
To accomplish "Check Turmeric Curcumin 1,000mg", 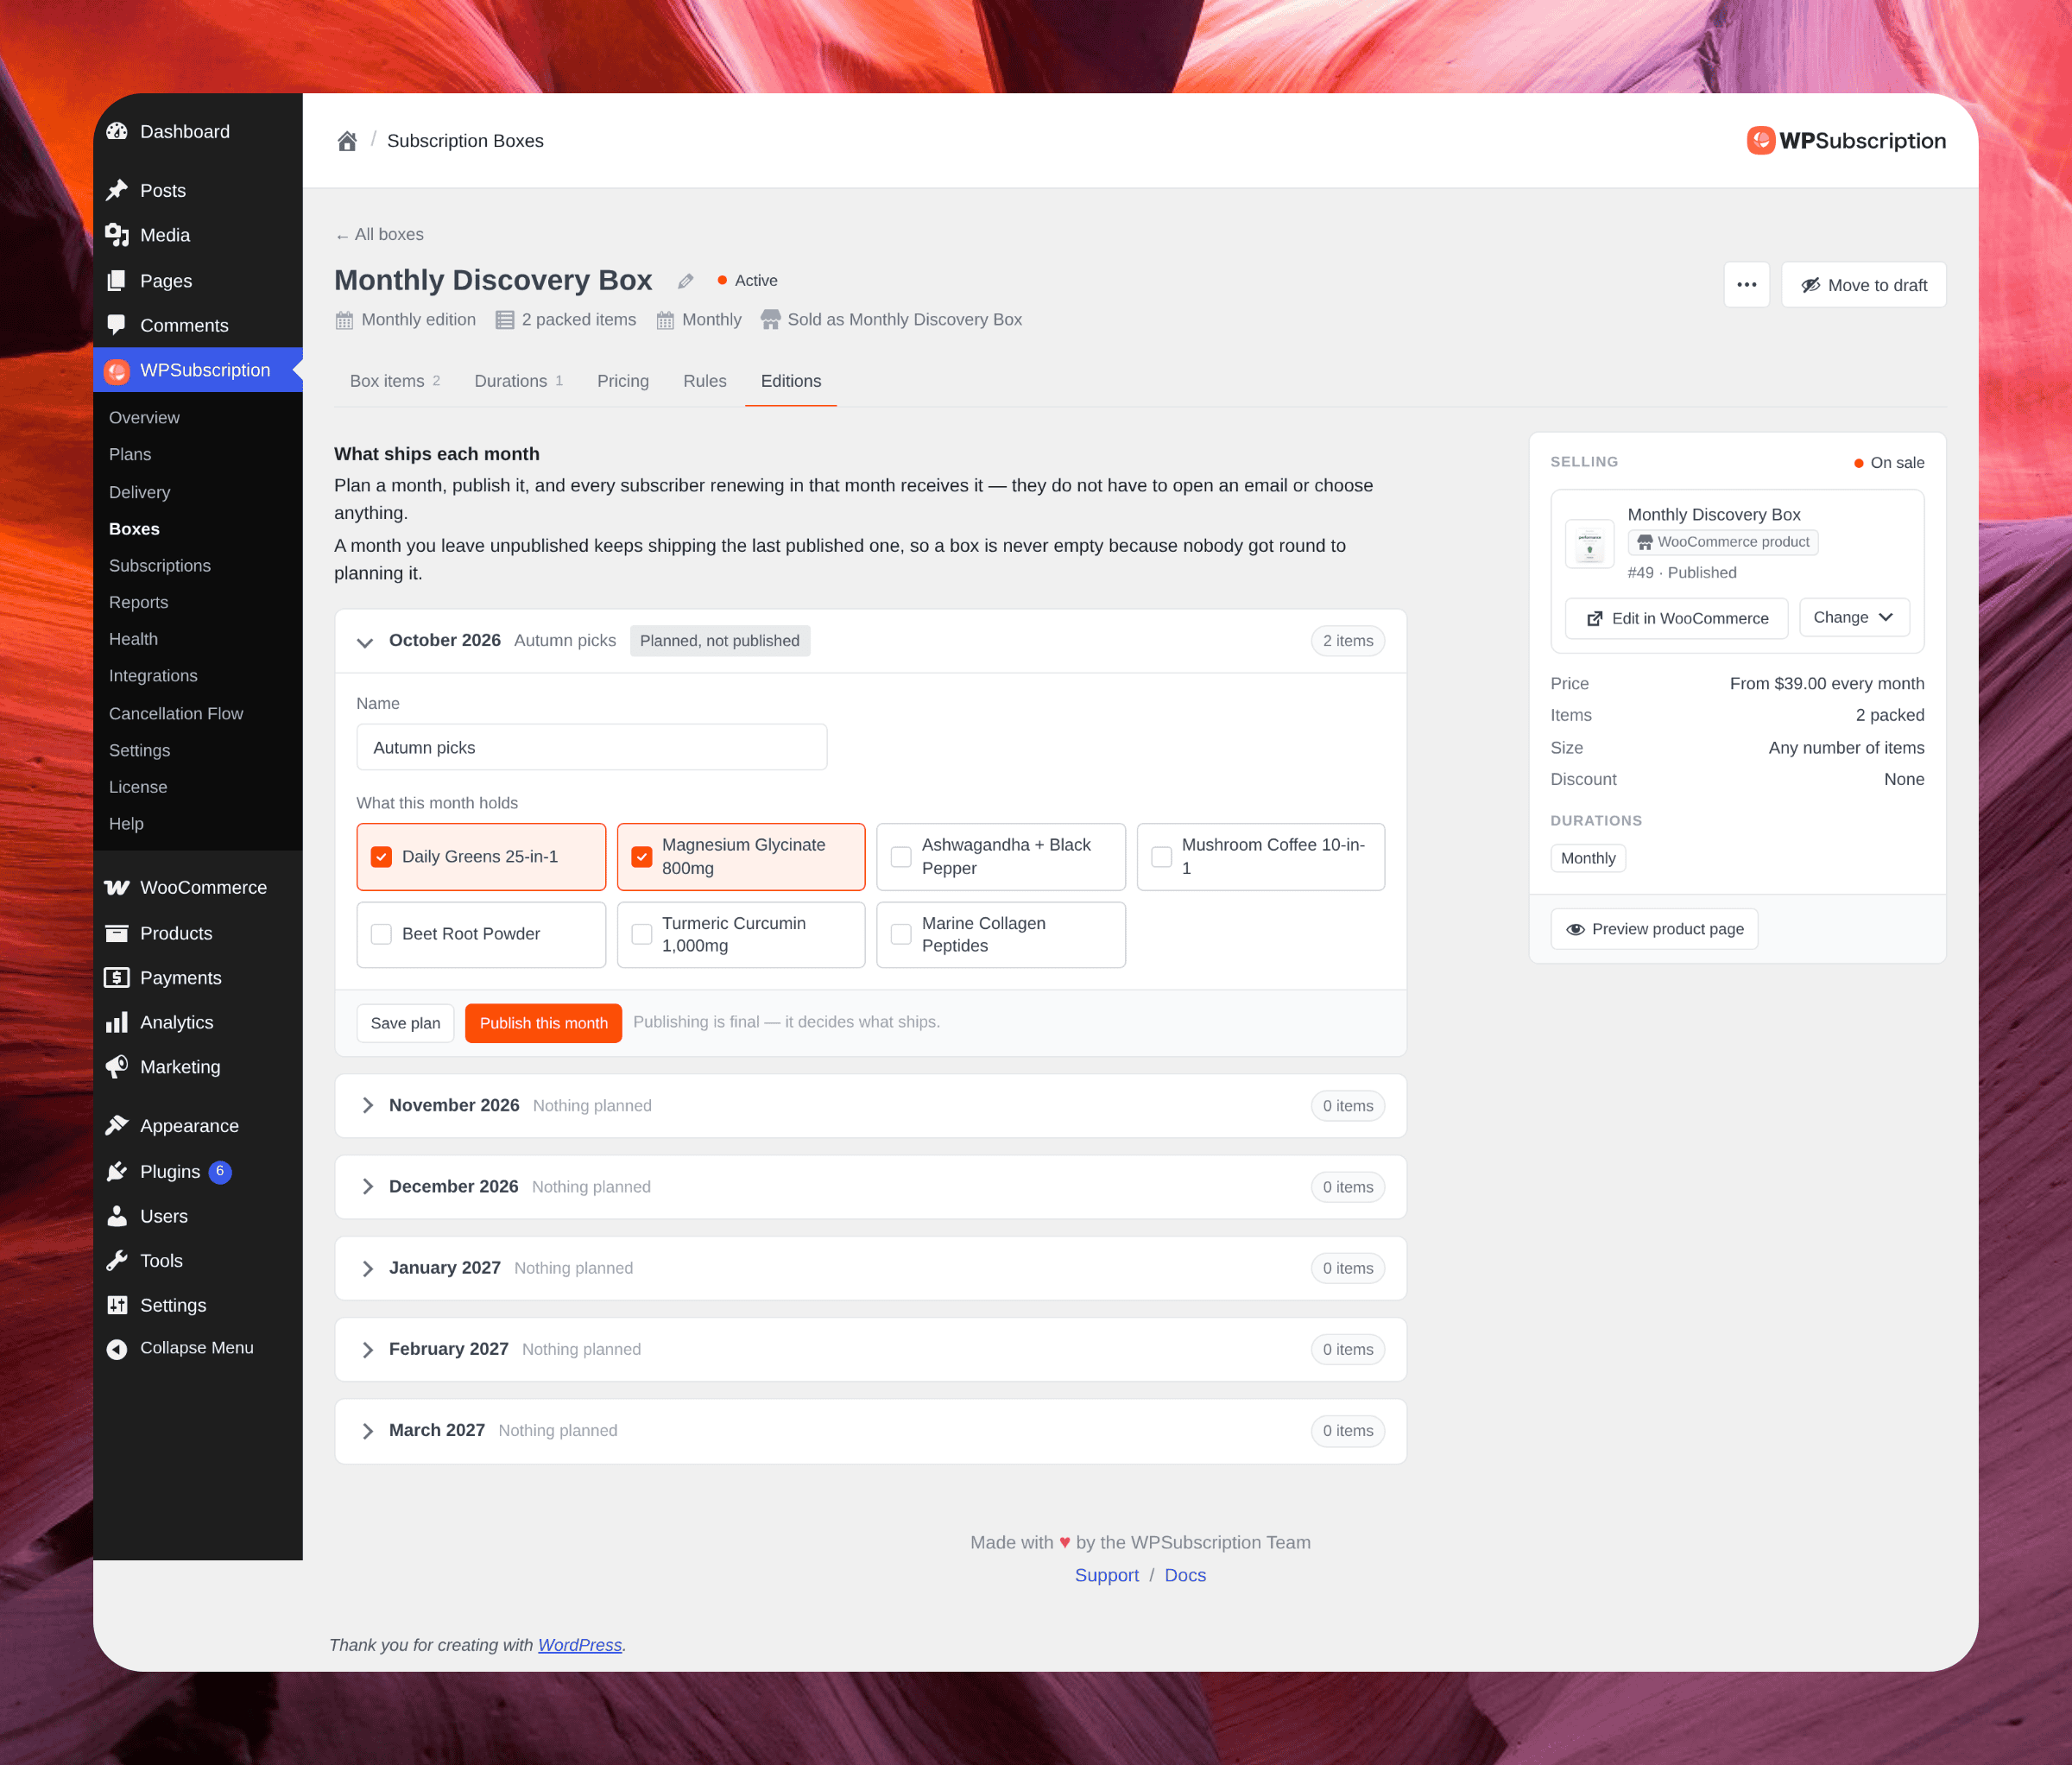I will tap(642, 934).
